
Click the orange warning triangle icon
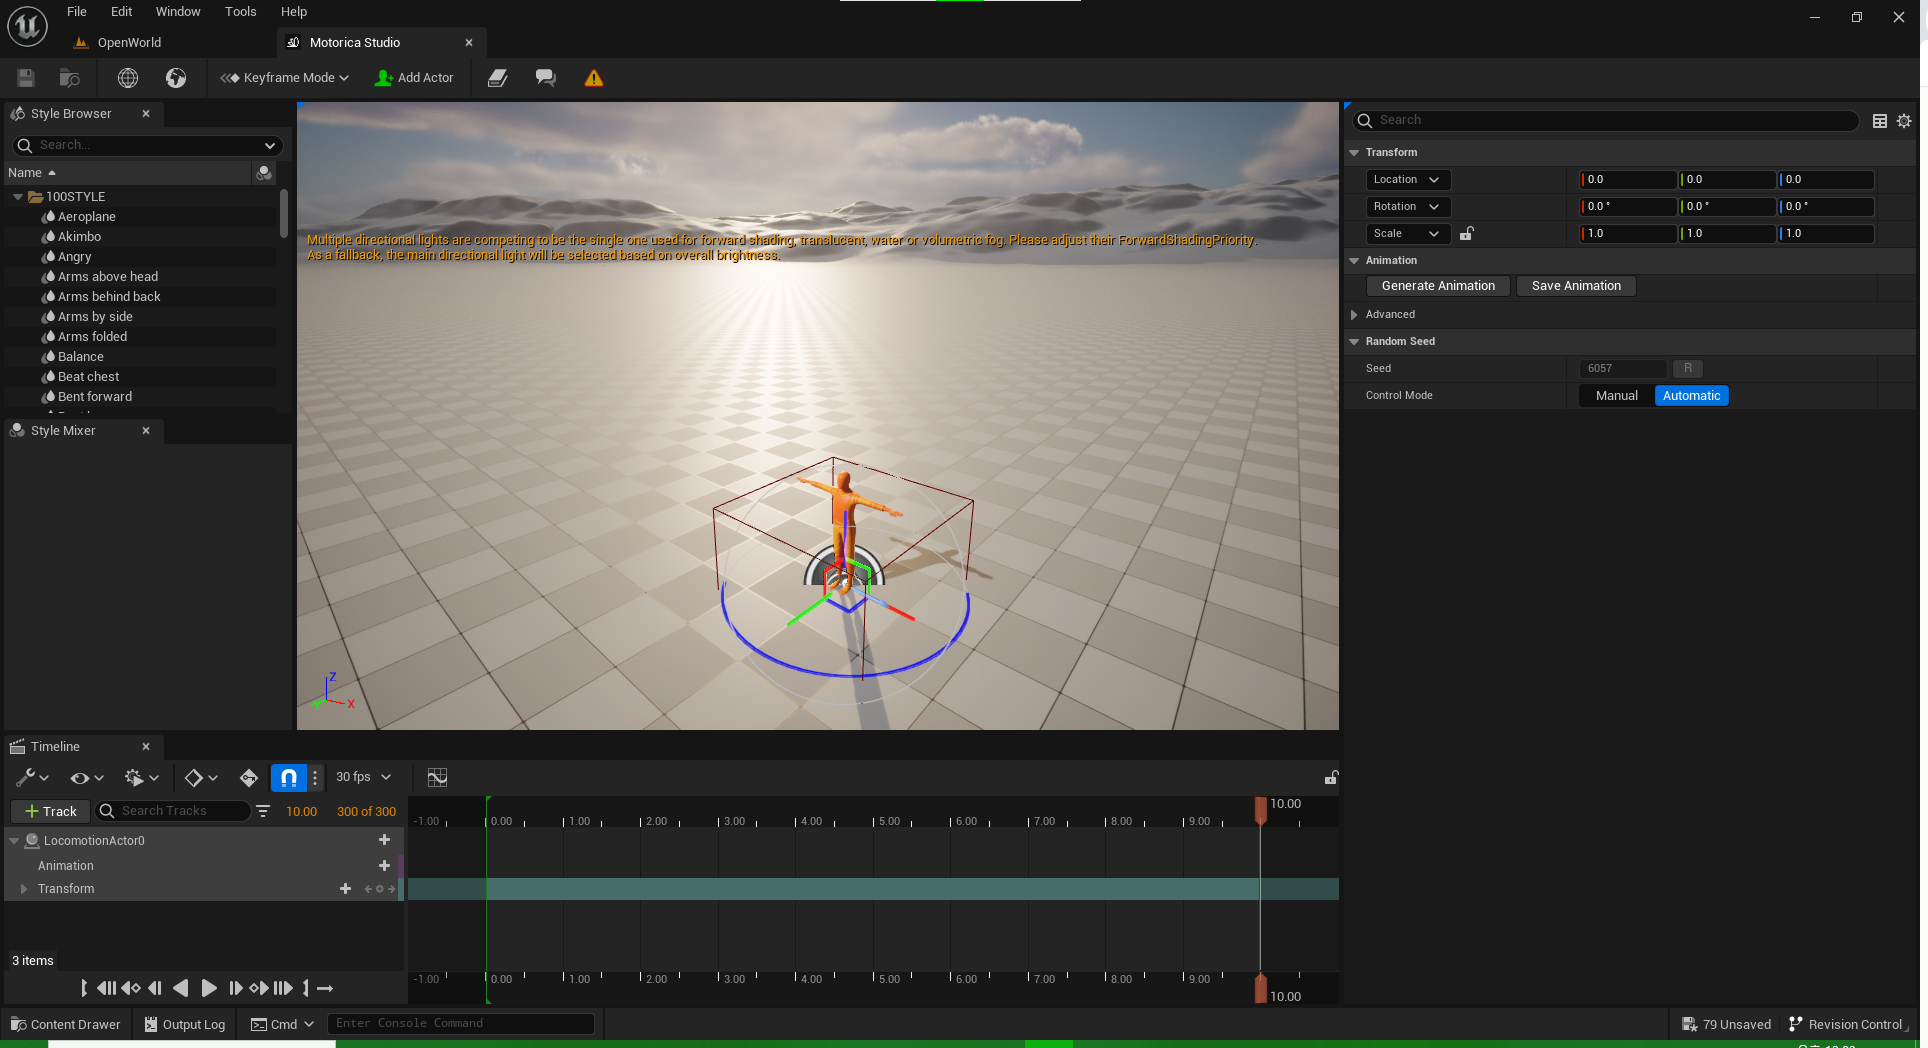[594, 78]
